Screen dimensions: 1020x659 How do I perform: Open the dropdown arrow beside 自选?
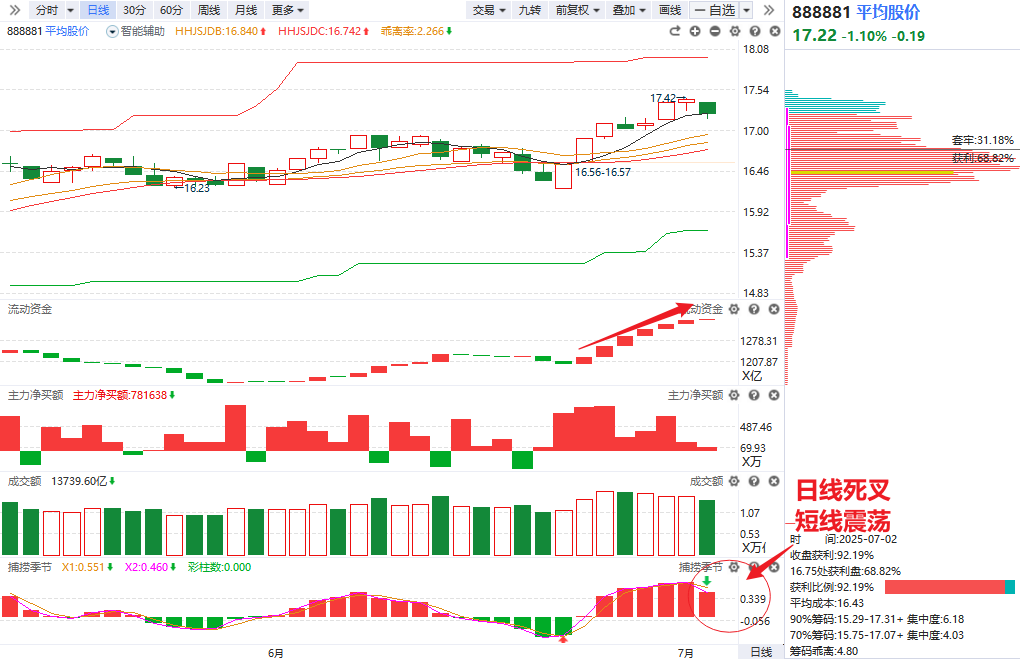click(747, 10)
